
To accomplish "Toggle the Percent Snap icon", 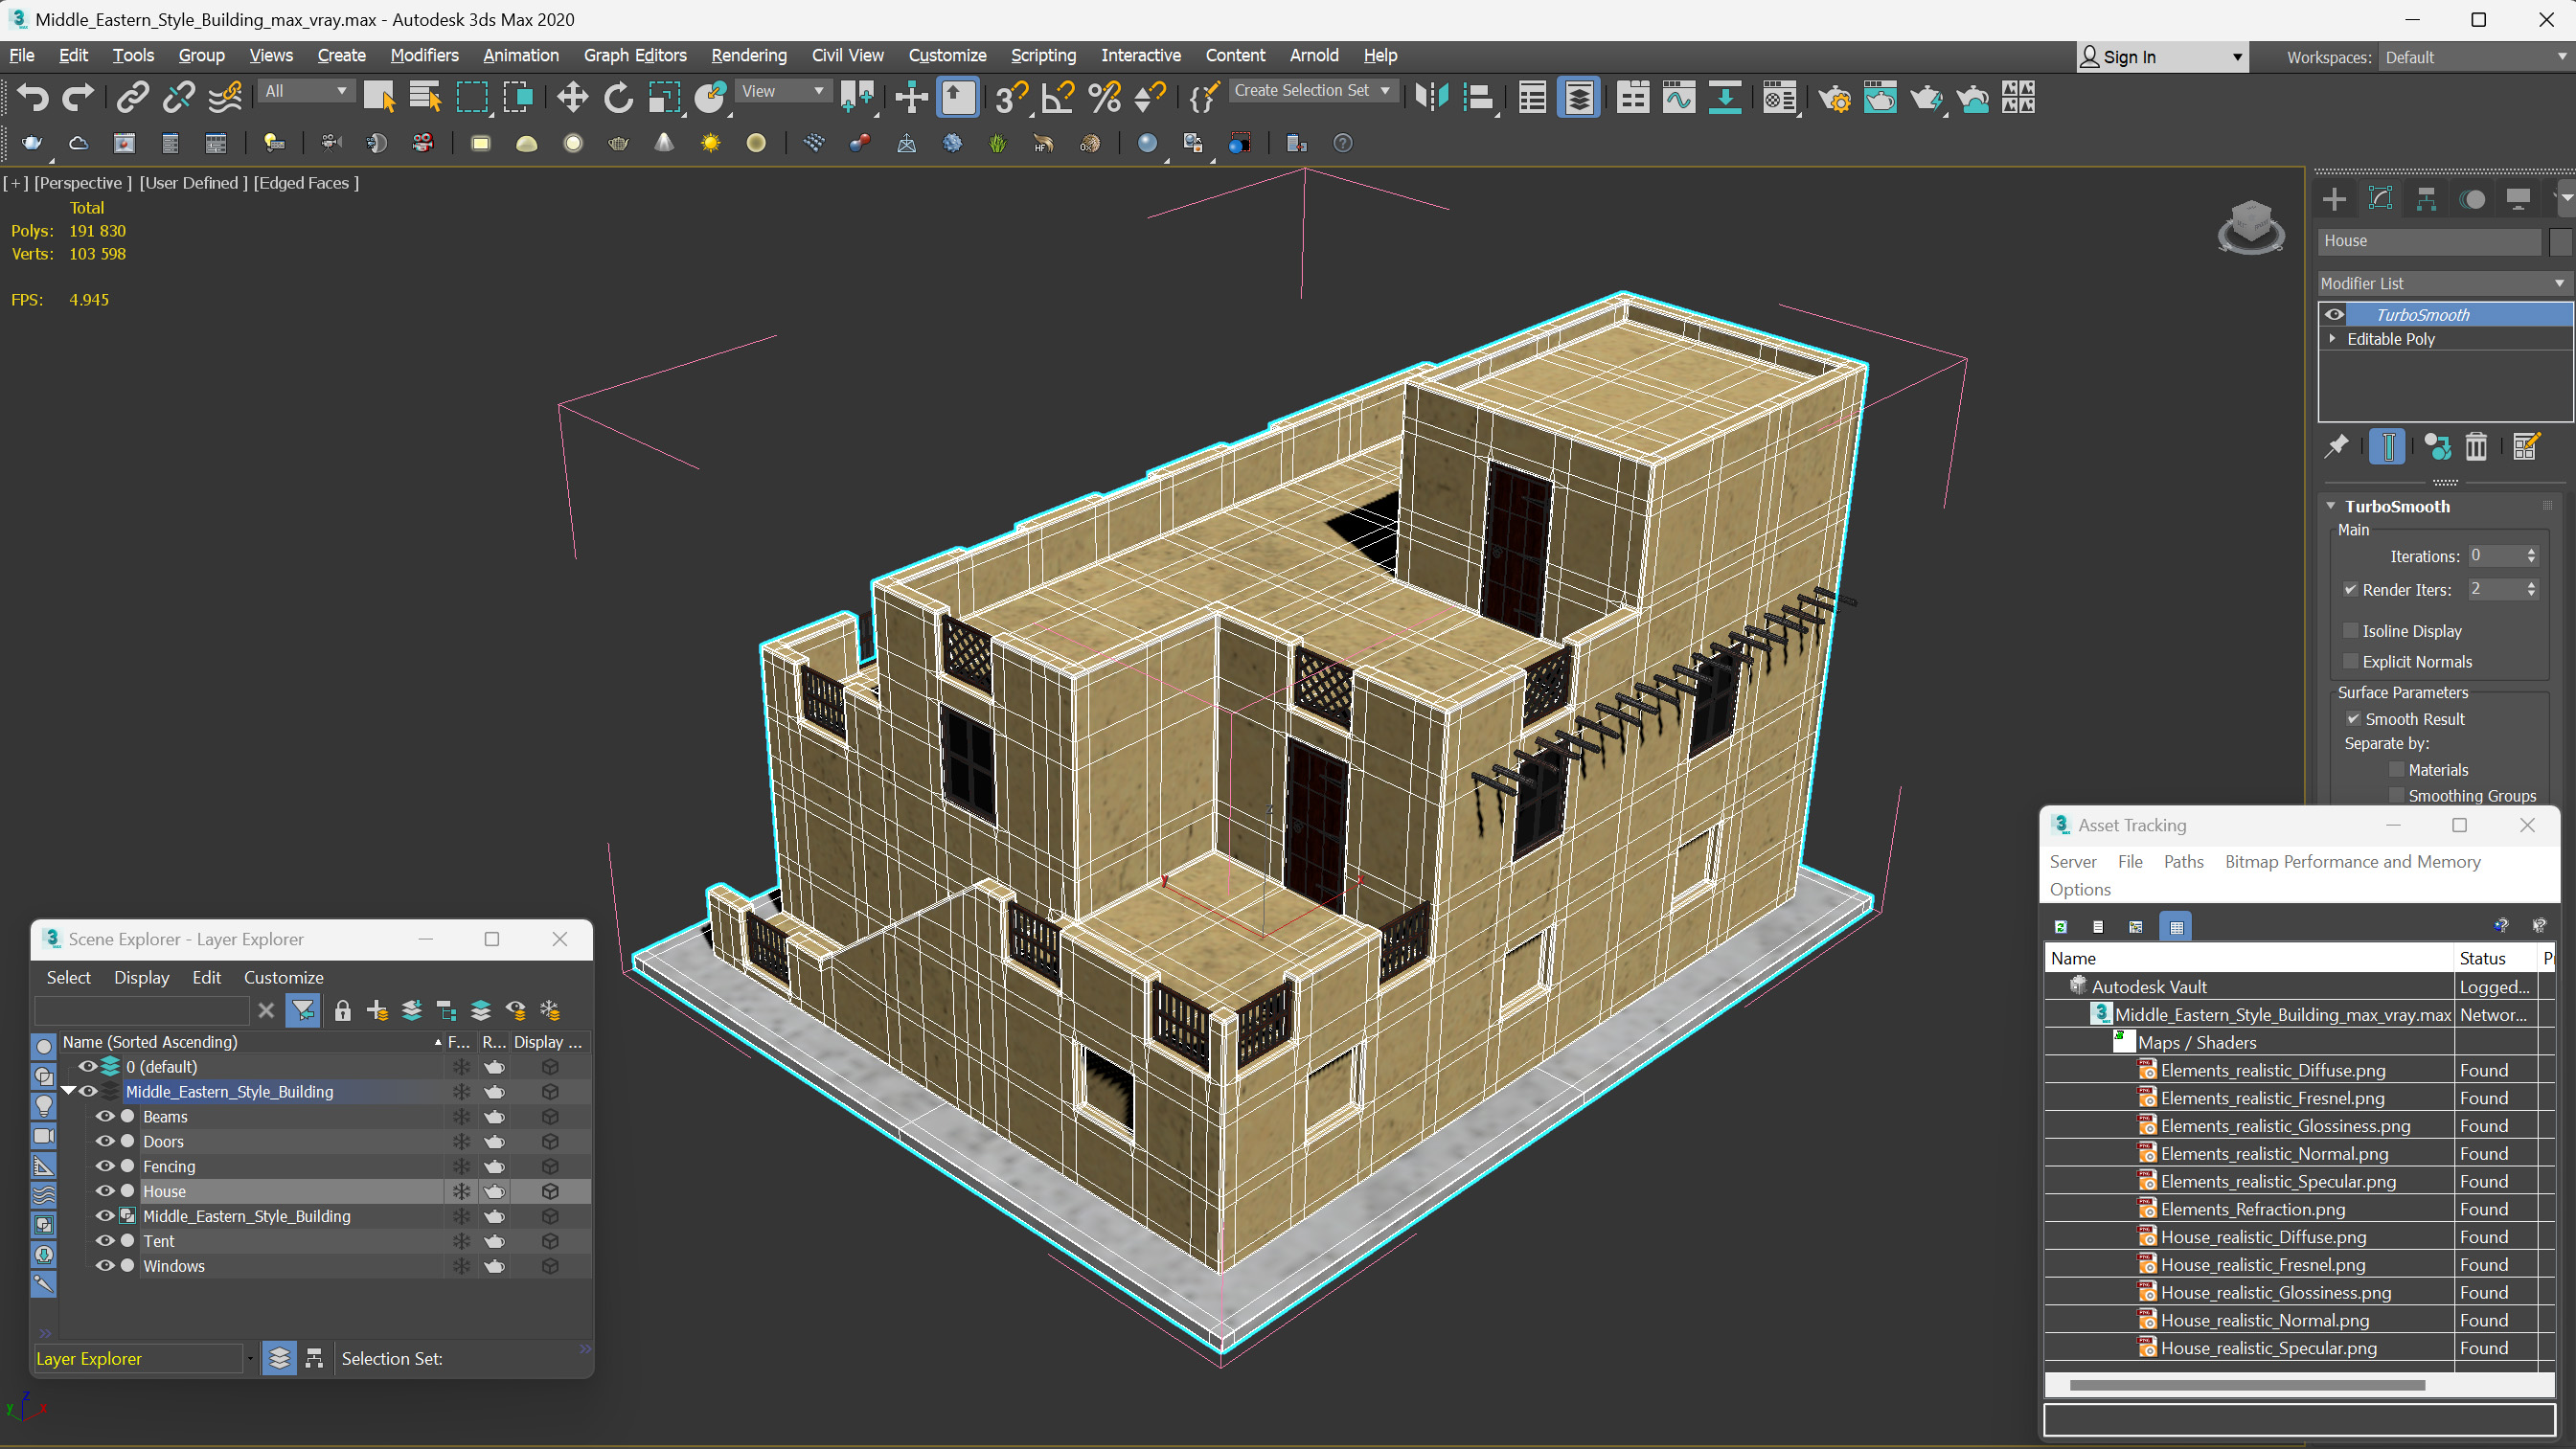I will pos(1104,98).
